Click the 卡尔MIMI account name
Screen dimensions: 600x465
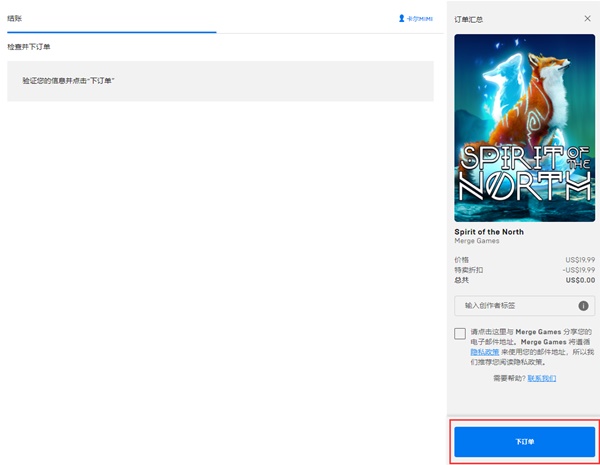tap(420, 19)
